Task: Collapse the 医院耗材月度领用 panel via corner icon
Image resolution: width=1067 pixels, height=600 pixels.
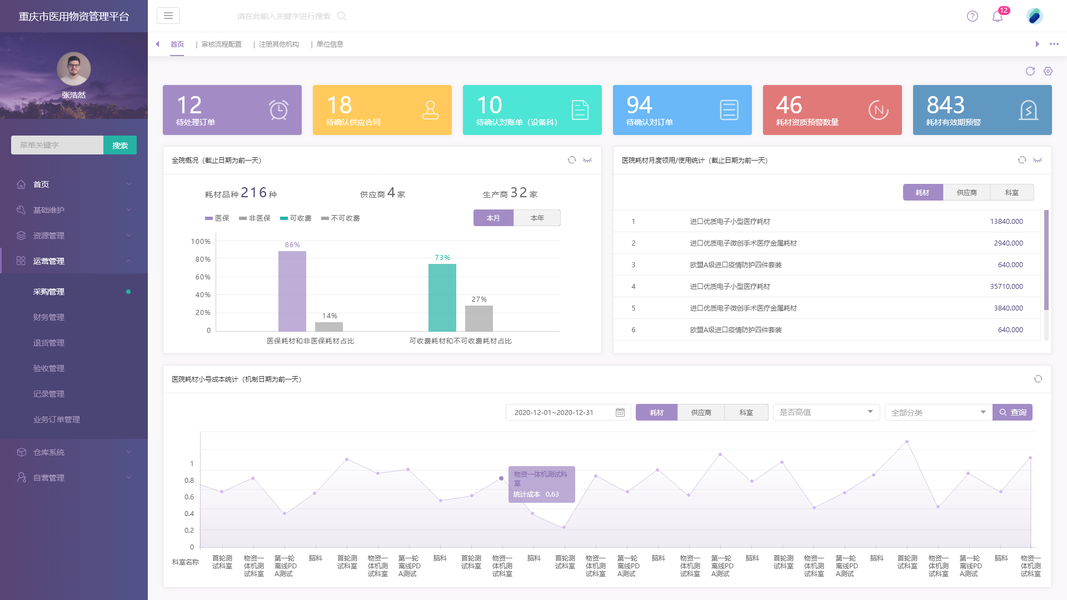Action: pos(1037,161)
